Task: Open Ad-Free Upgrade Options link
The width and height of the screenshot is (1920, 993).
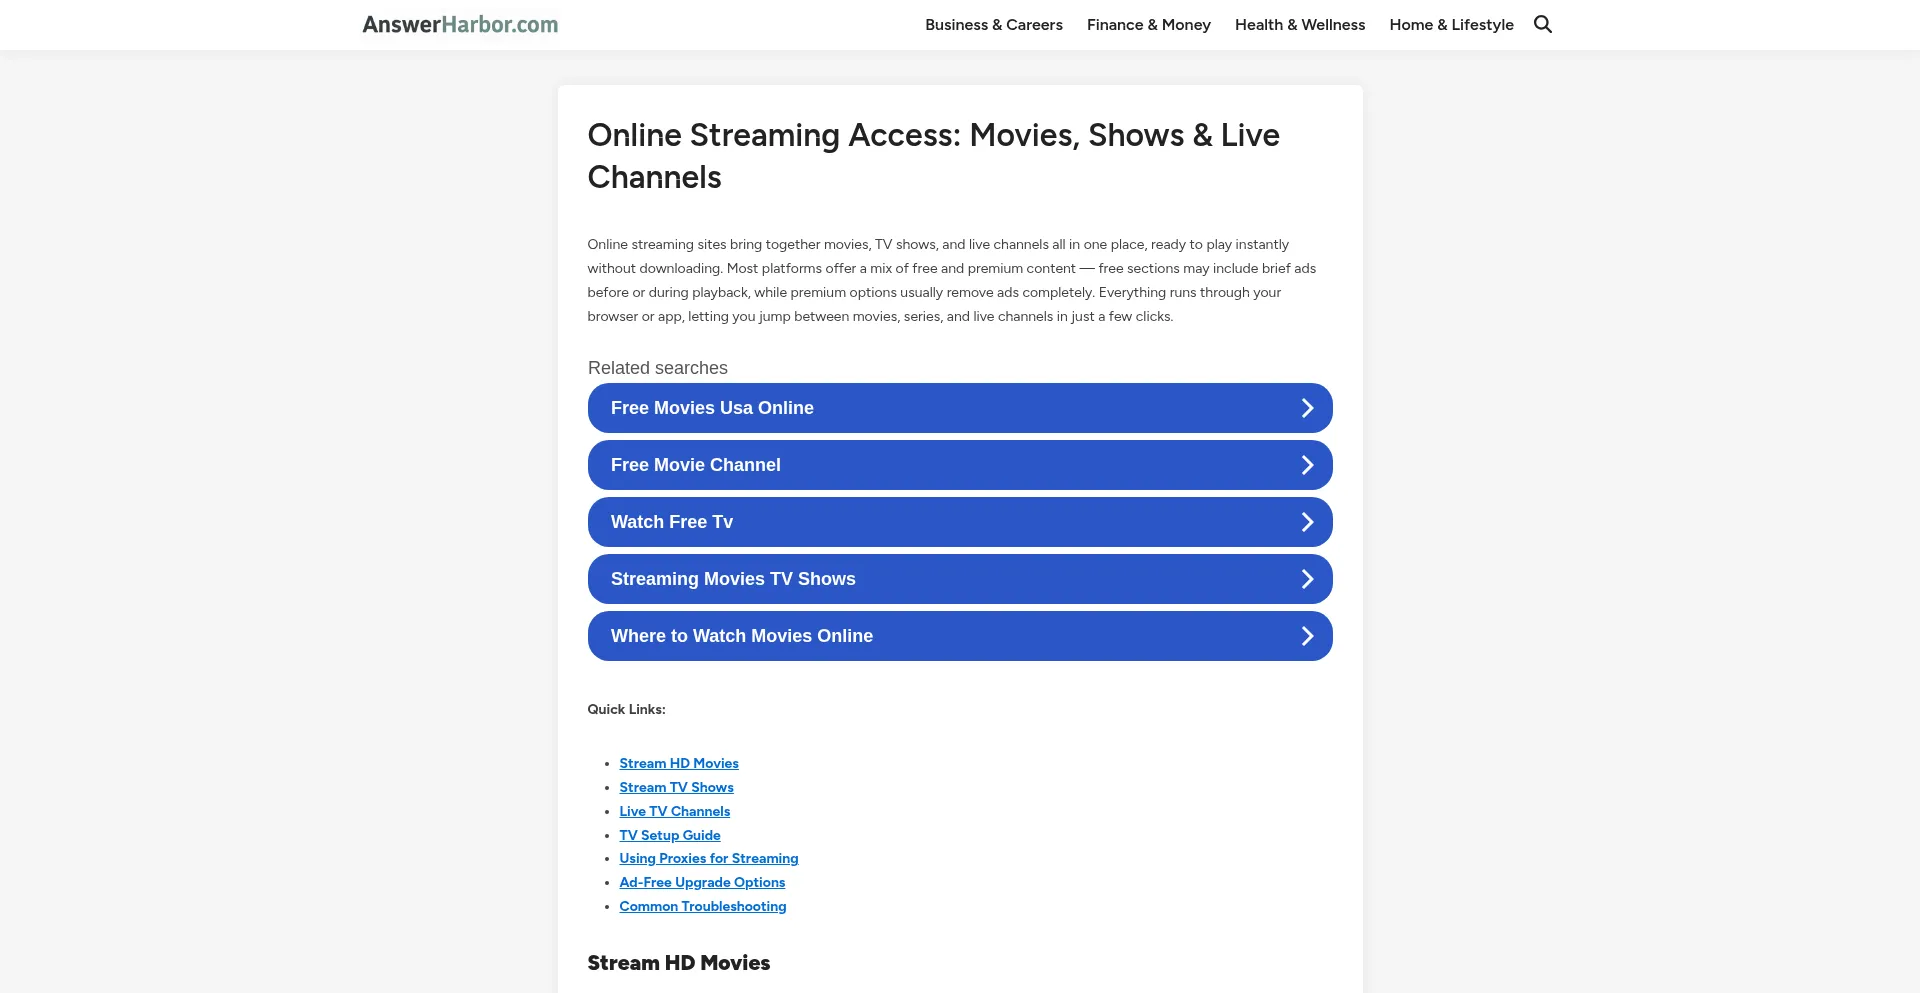Action: (x=702, y=882)
